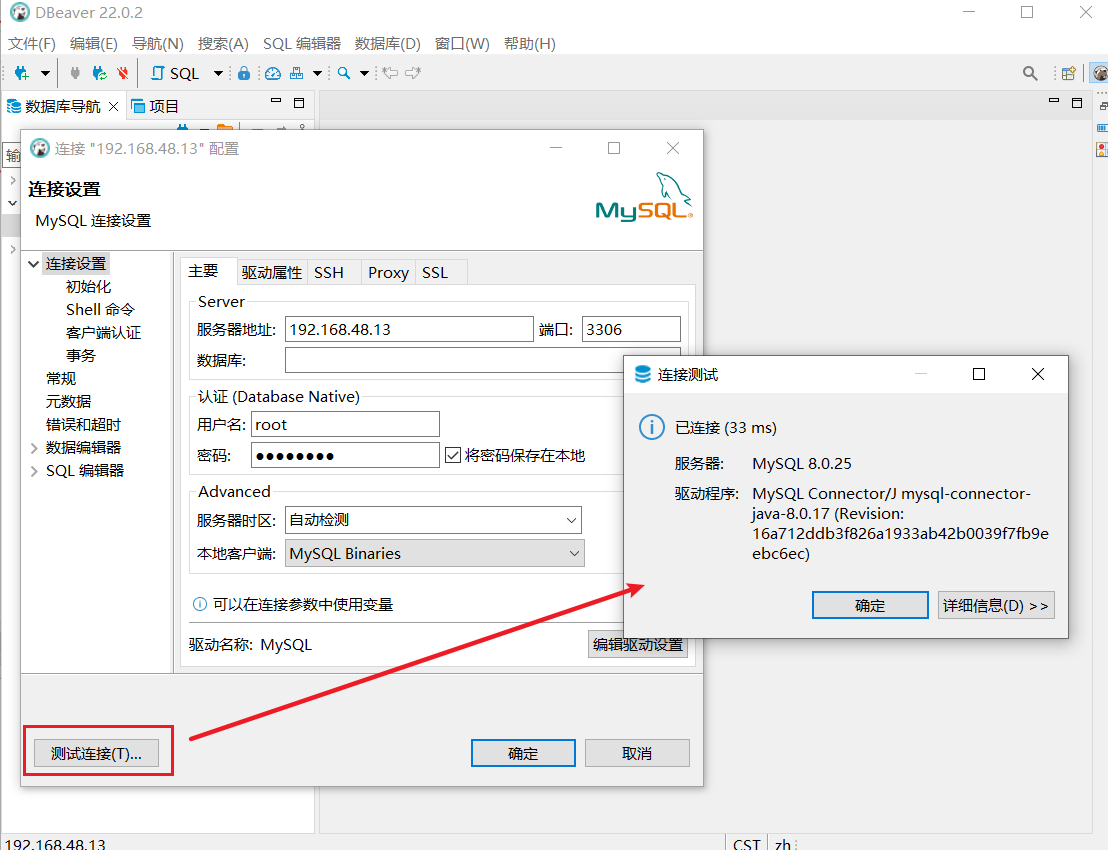Screen dimensions: 1108x850
Task: Click the 测试连接(T)... button
Action: [x=96, y=753]
